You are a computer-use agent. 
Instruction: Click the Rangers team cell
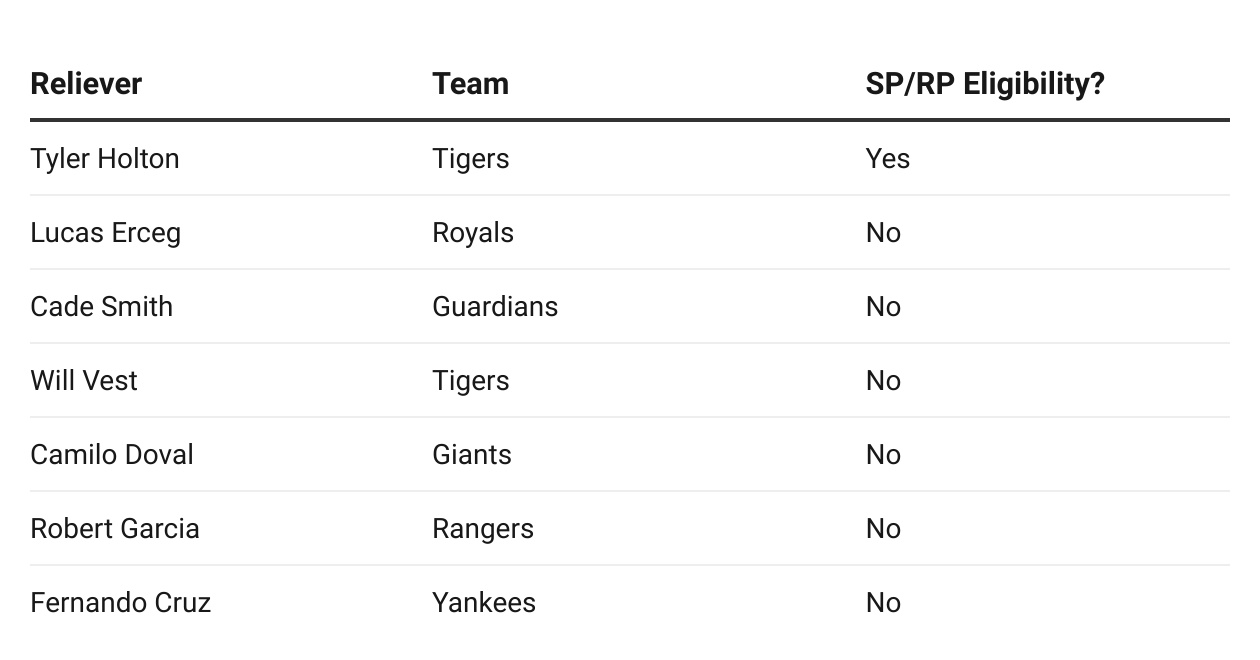click(x=482, y=529)
